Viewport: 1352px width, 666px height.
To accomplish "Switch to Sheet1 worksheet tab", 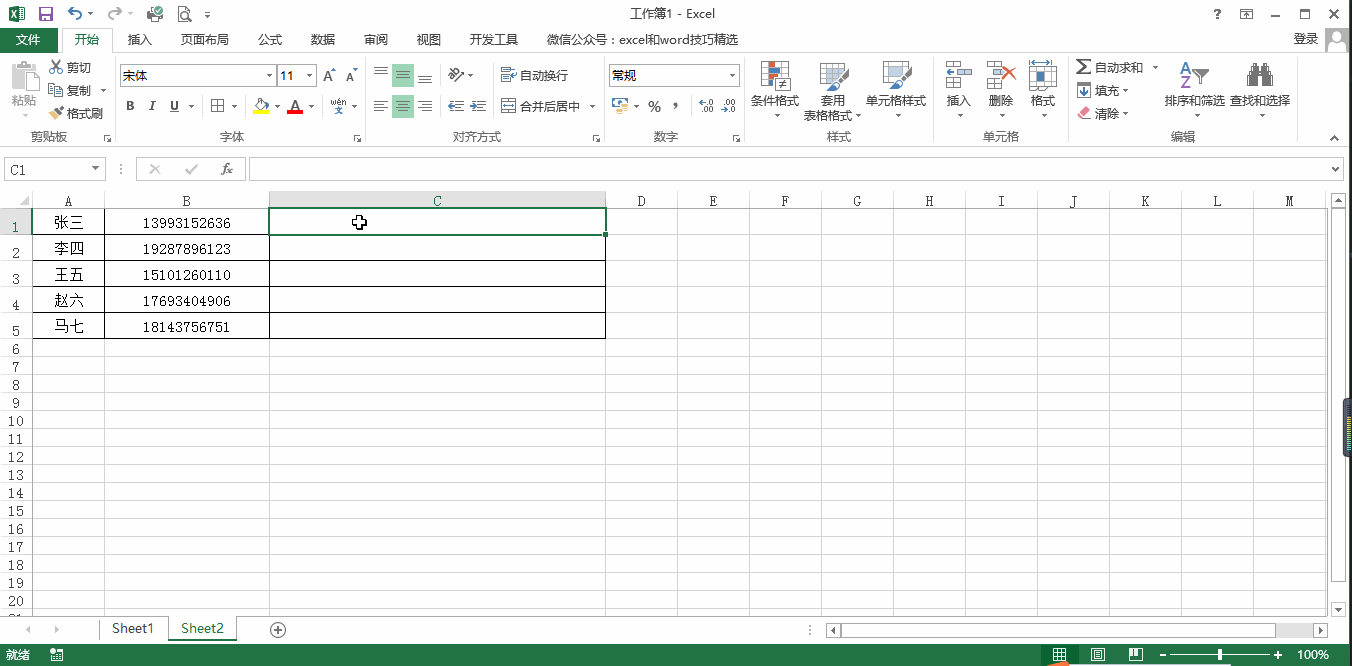I will click(x=133, y=629).
